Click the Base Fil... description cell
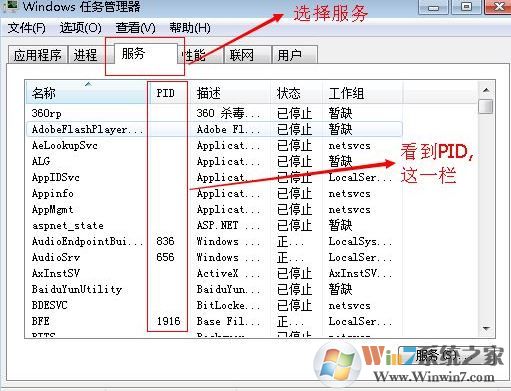 (x=228, y=321)
